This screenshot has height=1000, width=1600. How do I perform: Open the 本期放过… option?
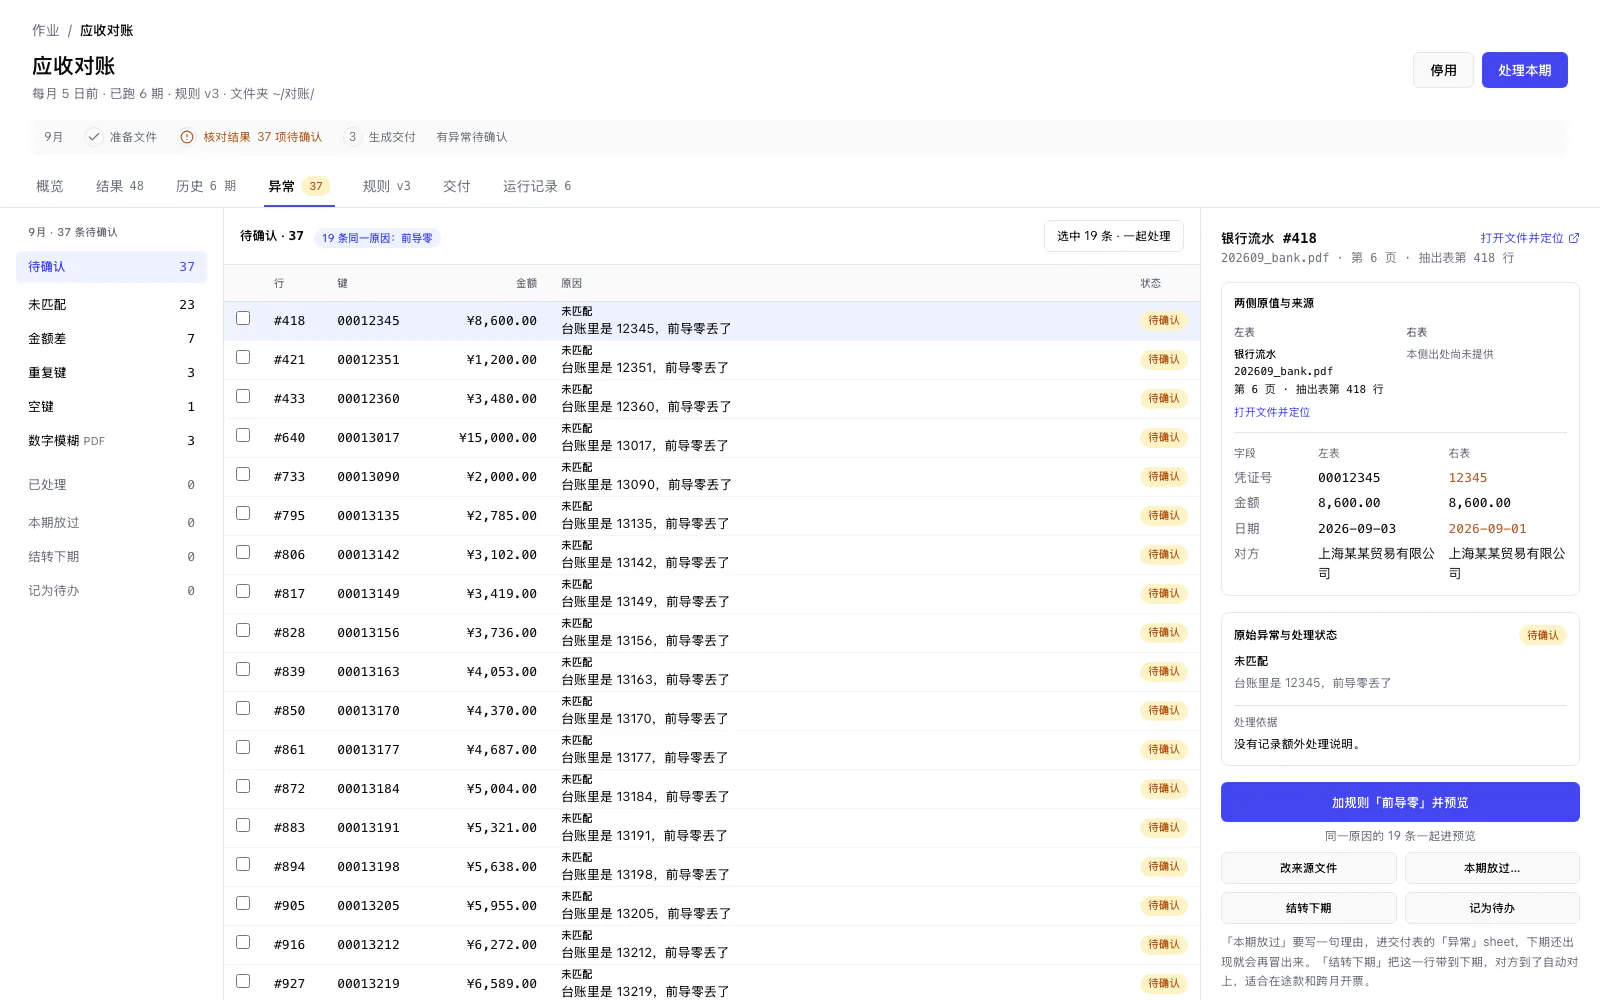click(x=1492, y=868)
